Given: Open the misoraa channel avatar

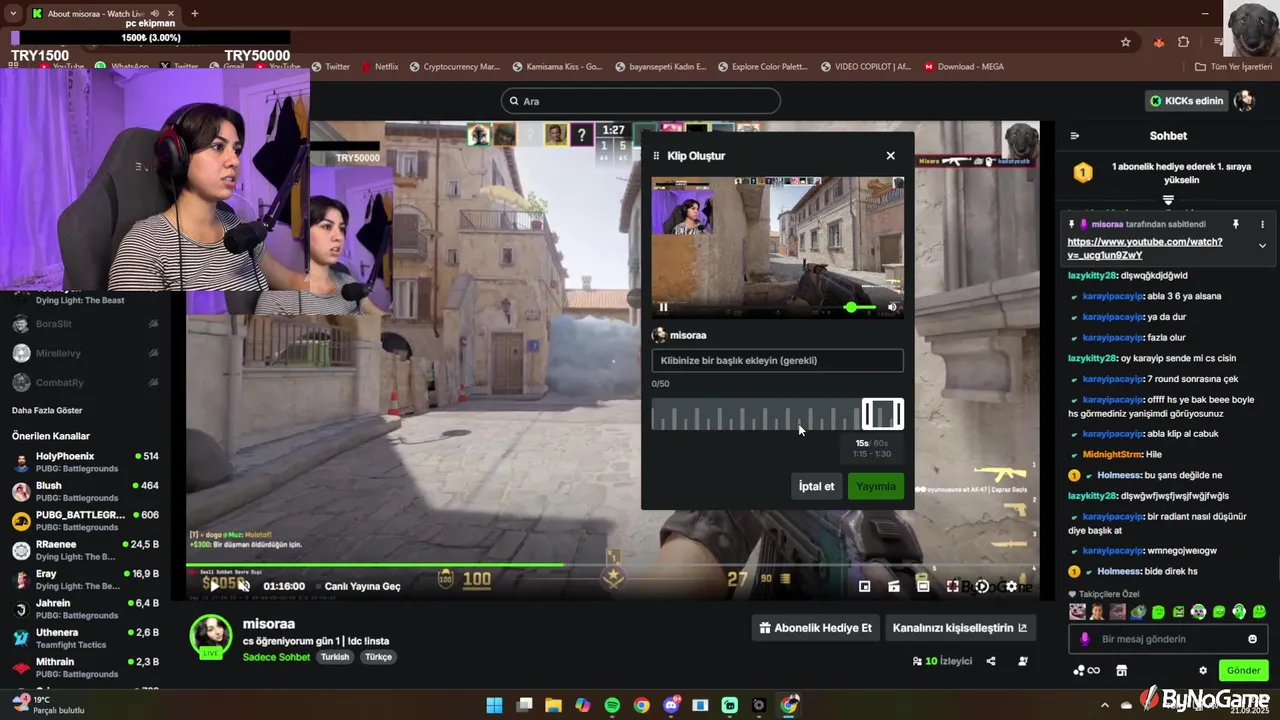Looking at the screenshot, I should (x=211, y=636).
